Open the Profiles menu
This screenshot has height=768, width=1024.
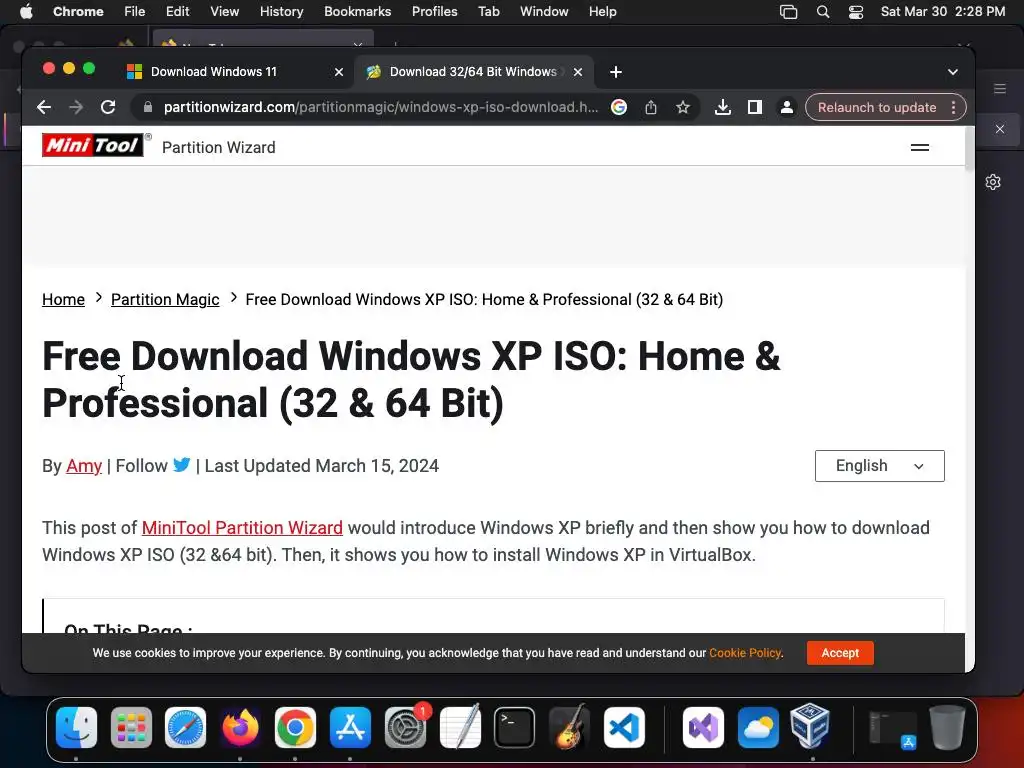tap(434, 12)
